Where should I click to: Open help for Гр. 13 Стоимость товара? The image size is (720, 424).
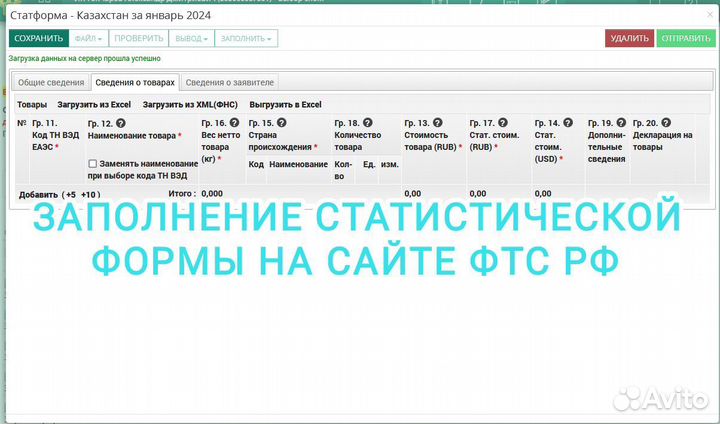(x=438, y=123)
